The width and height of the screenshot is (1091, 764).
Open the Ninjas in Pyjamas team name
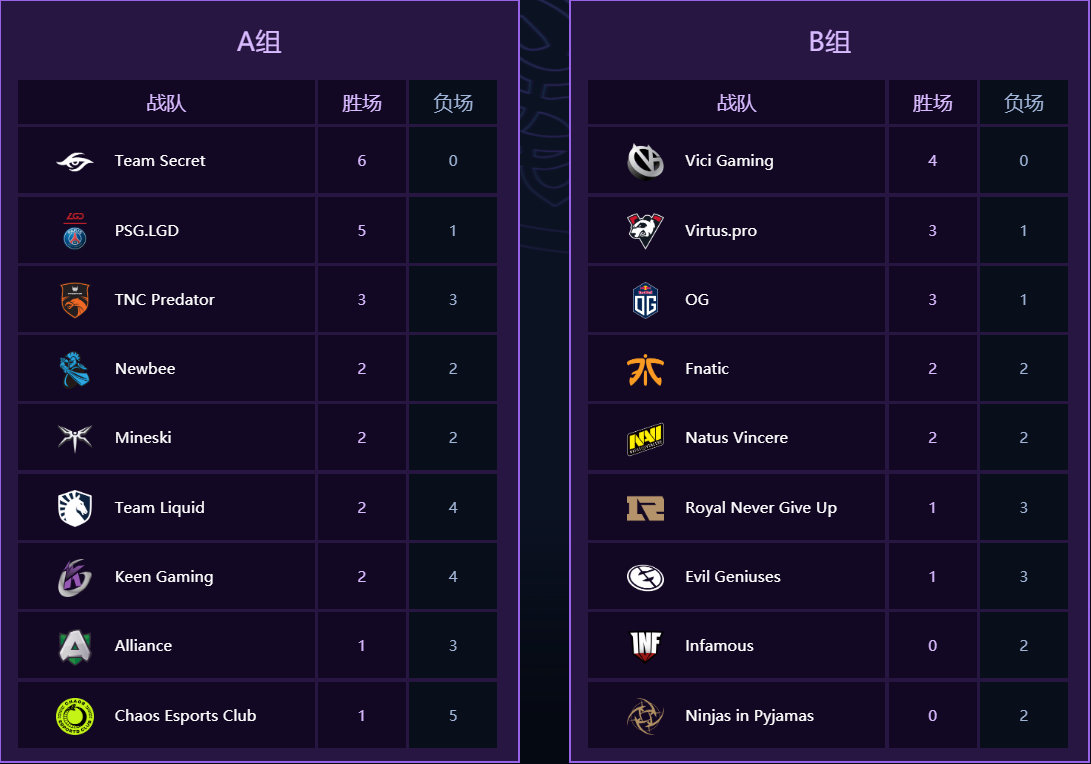tap(749, 716)
